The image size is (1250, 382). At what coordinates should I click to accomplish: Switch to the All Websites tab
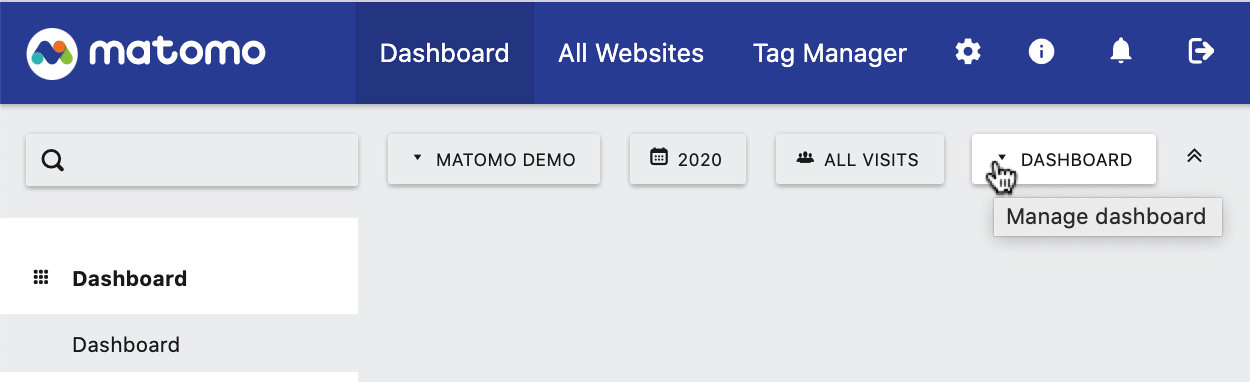point(631,52)
